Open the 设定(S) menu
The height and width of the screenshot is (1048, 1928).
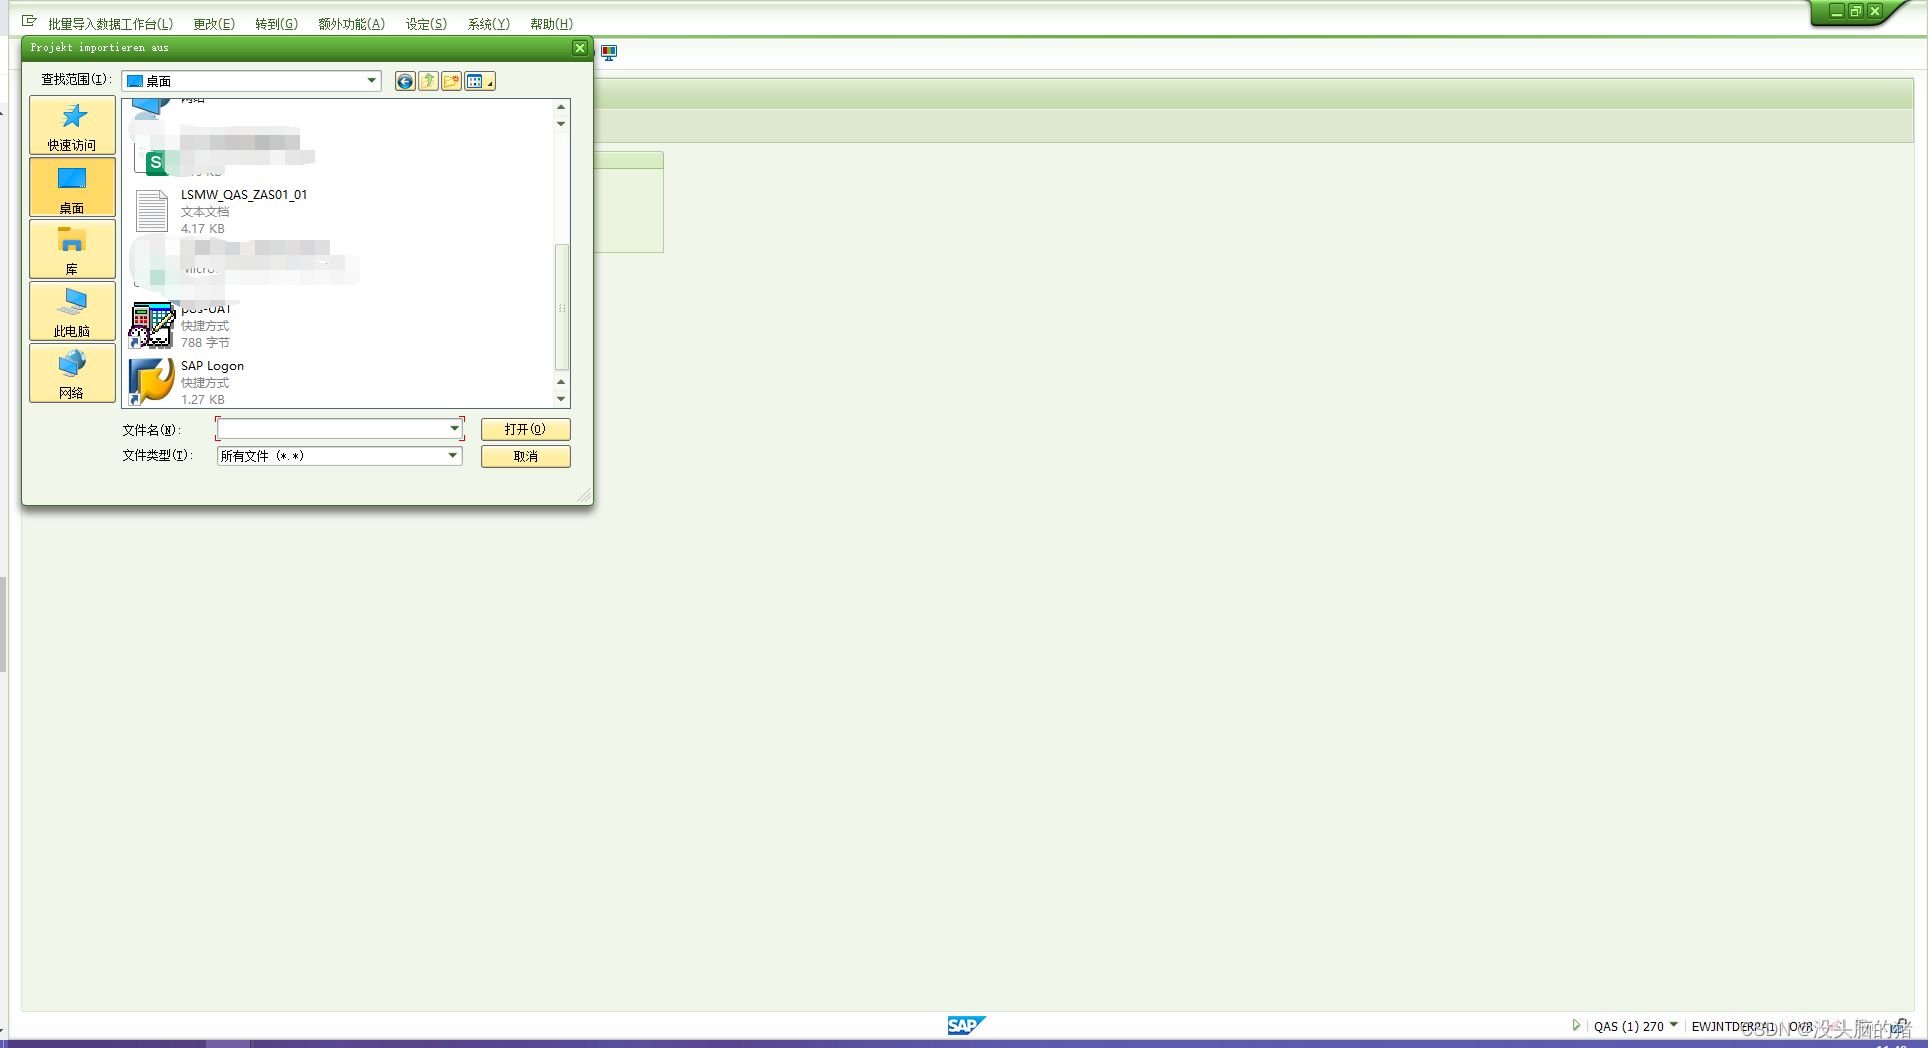(426, 24)
